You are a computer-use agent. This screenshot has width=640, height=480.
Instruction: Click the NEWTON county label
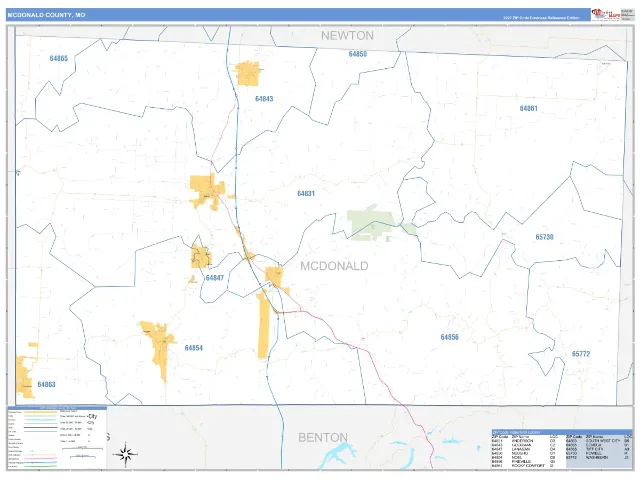(347, 36)
